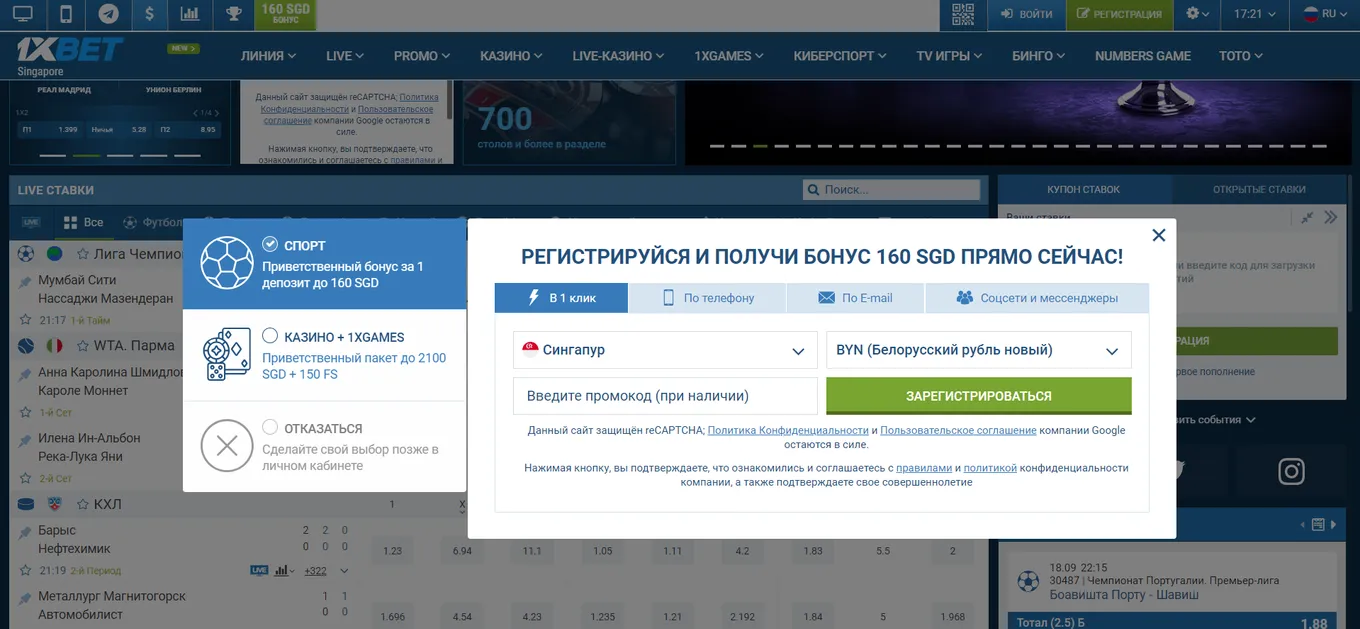Claim the 160 SGD bonus button
Screen dimensions: 1360x629
point(285,14)
